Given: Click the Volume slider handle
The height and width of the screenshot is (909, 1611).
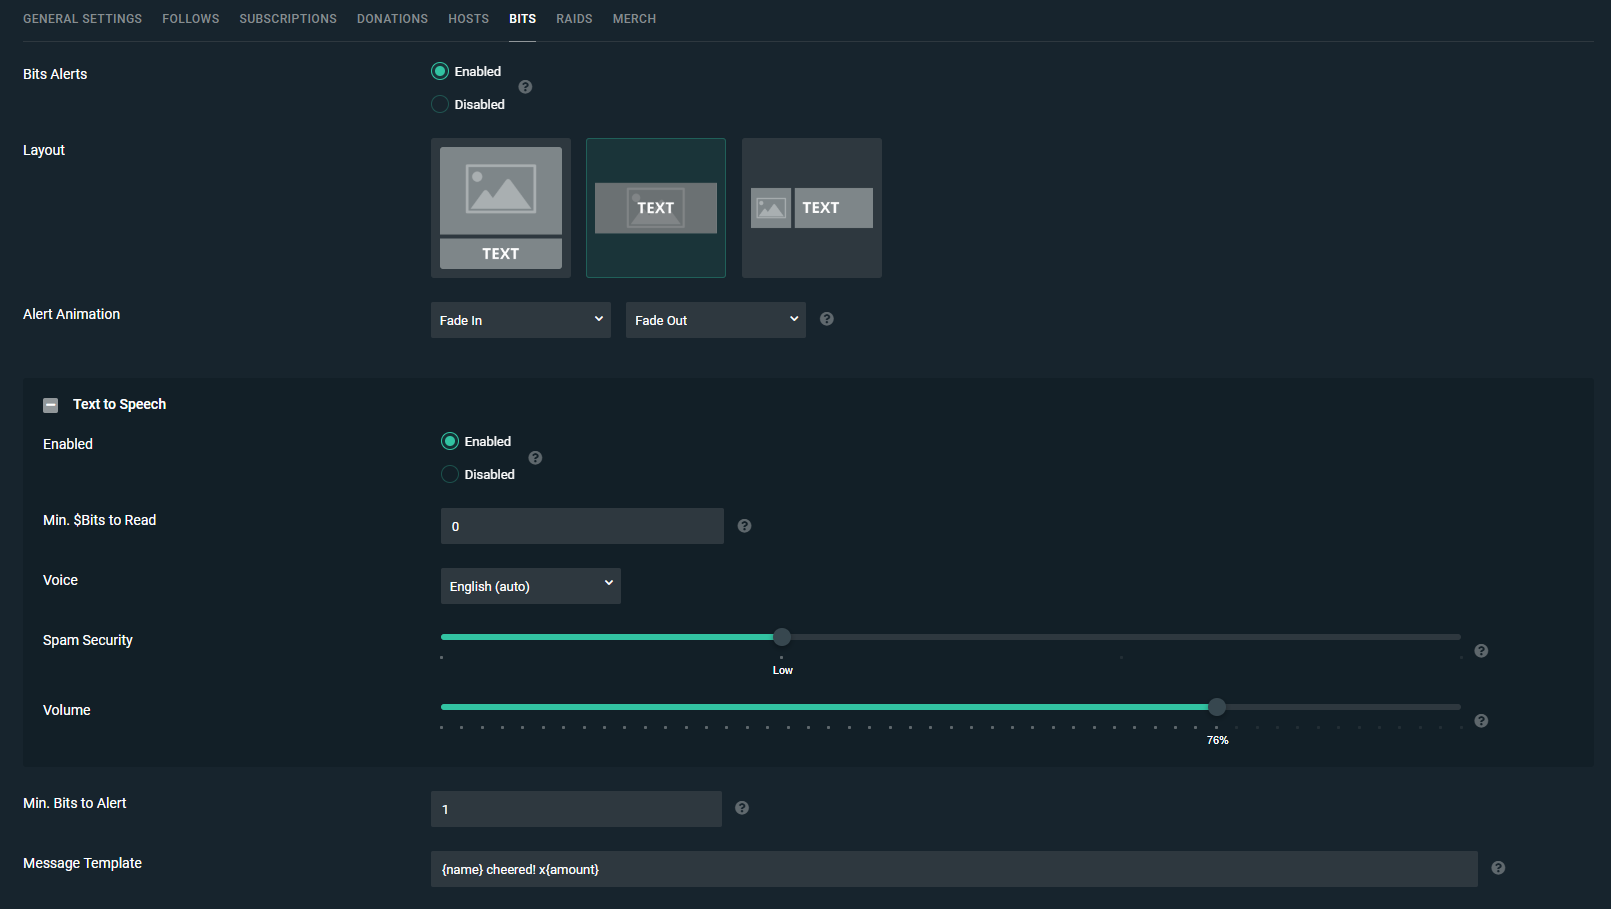Looking at the screenshot, I should (x=1217, y=707).
